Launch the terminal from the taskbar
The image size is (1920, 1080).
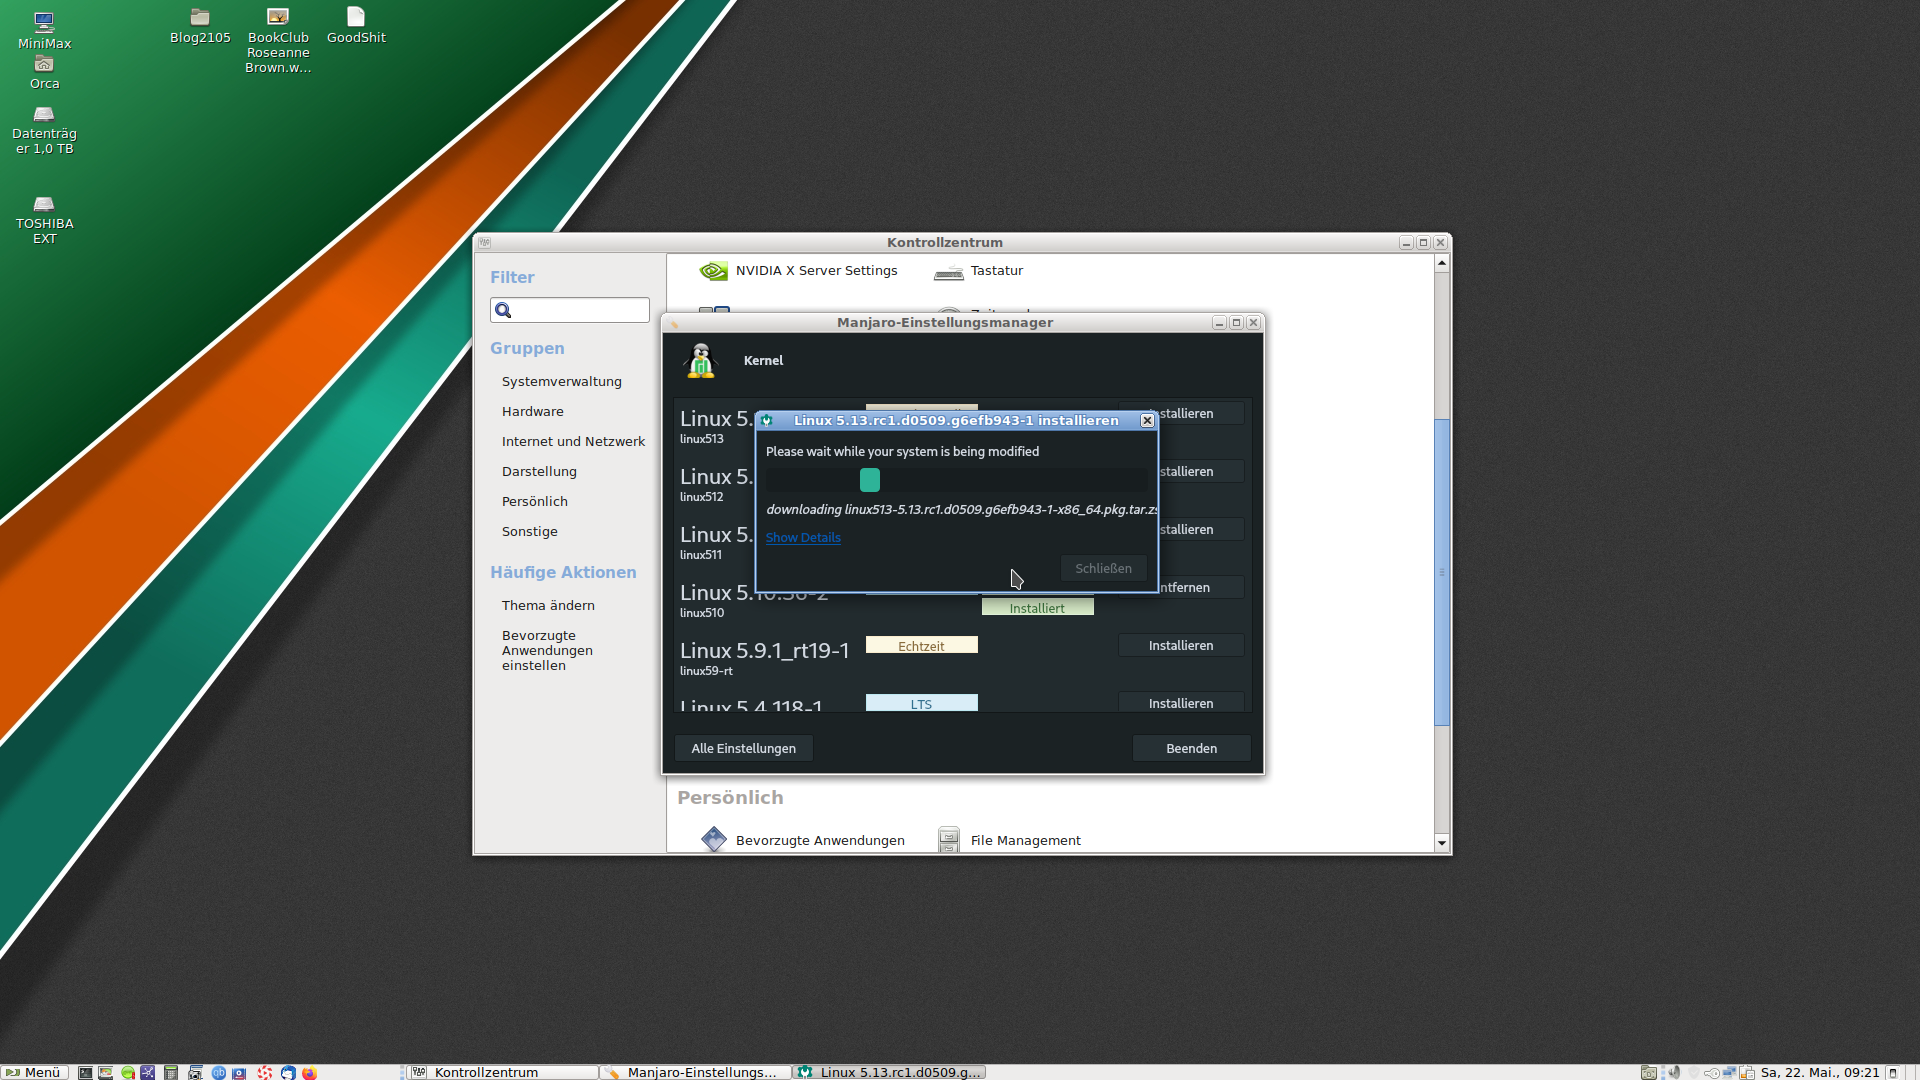click(x=85, y=1072)
